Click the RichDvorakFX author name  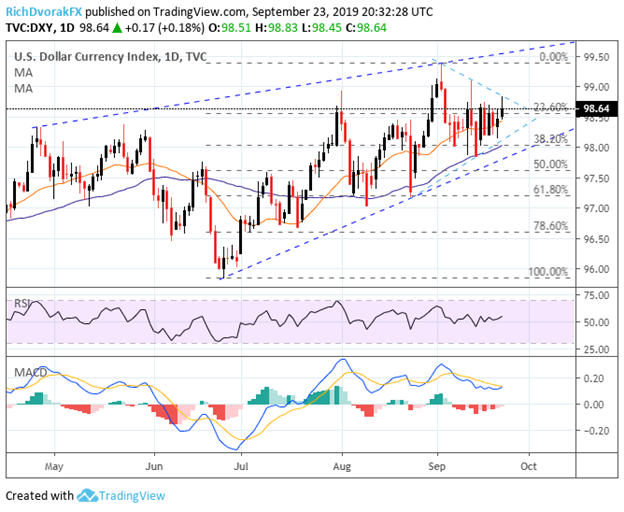point(44,12)
